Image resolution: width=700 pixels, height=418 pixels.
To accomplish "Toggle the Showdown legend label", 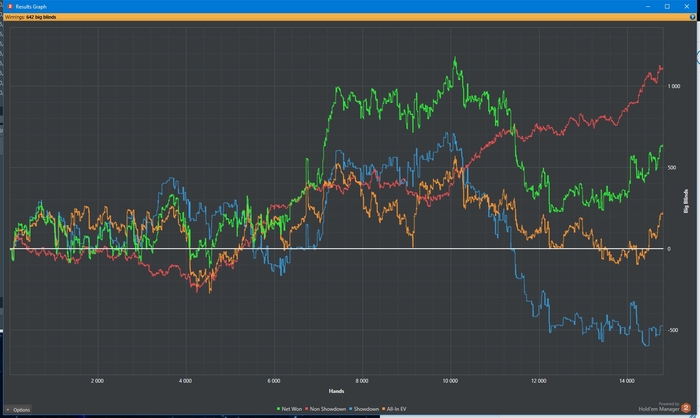I will coord(366,409).
